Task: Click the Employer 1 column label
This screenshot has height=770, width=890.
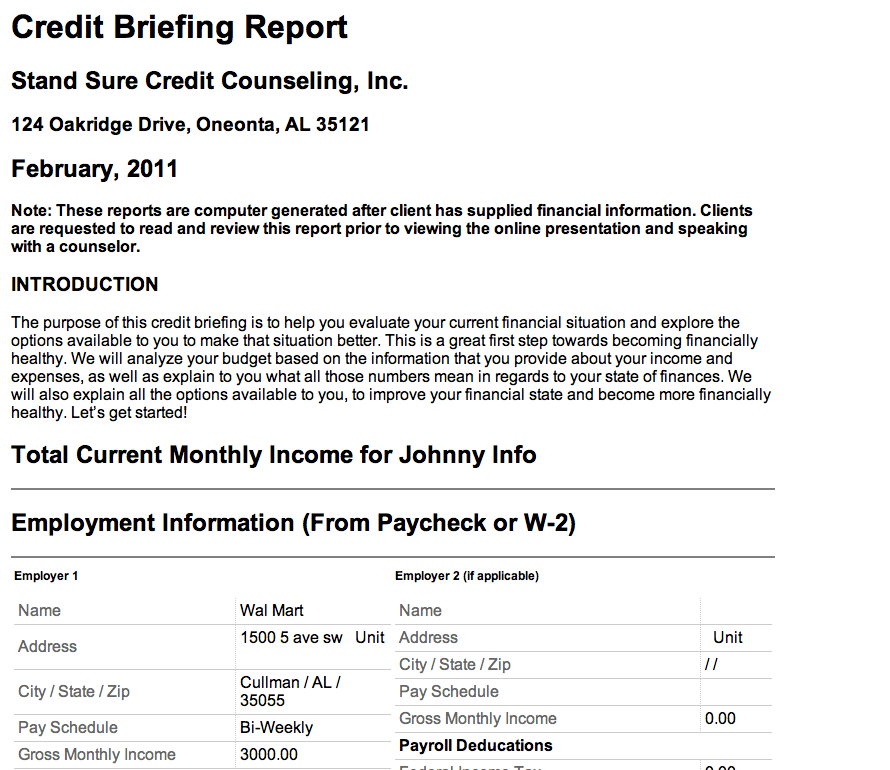Action: tap(46, 576)
